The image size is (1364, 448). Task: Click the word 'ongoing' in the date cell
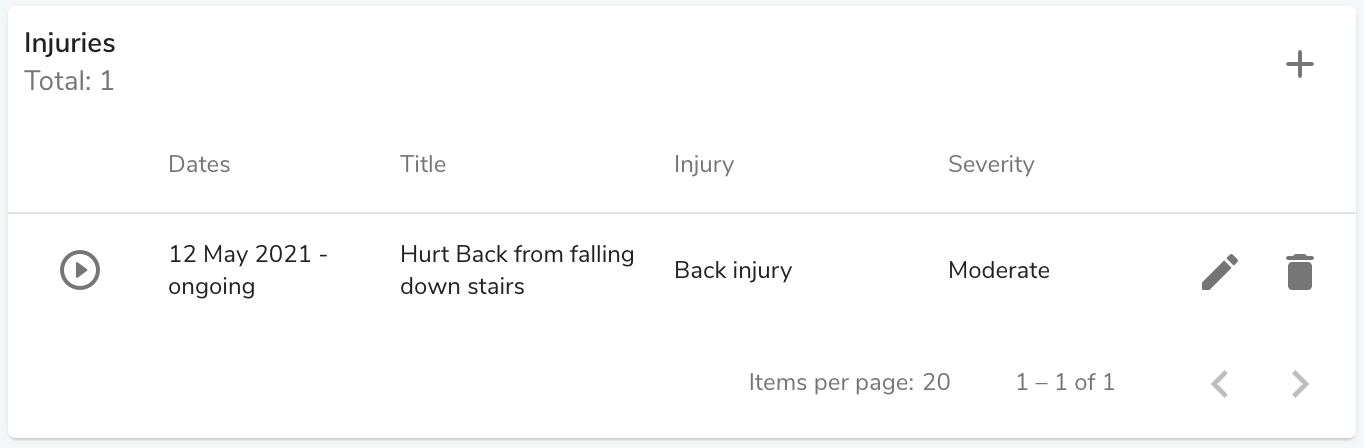[x=211, y=288]
